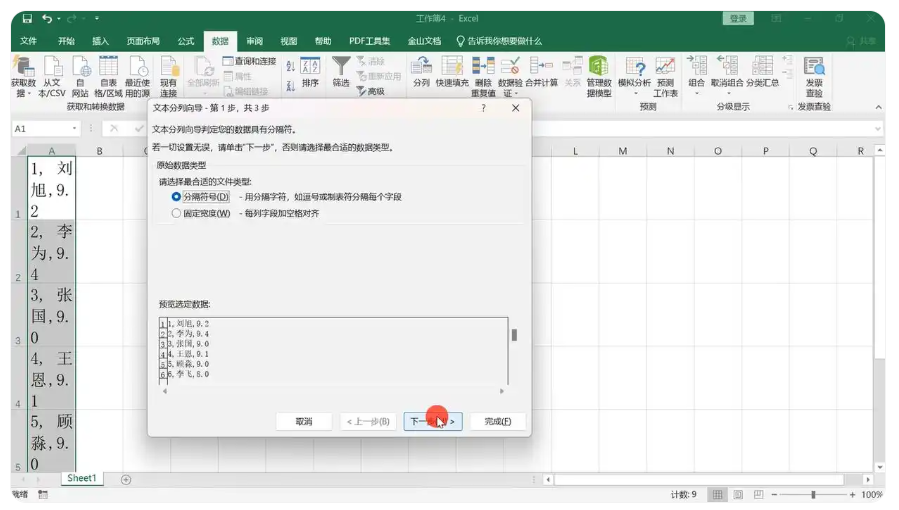Click the Text to Columns (分列) icon
This screenshot has height=510, width=899.
pos(421,70)
